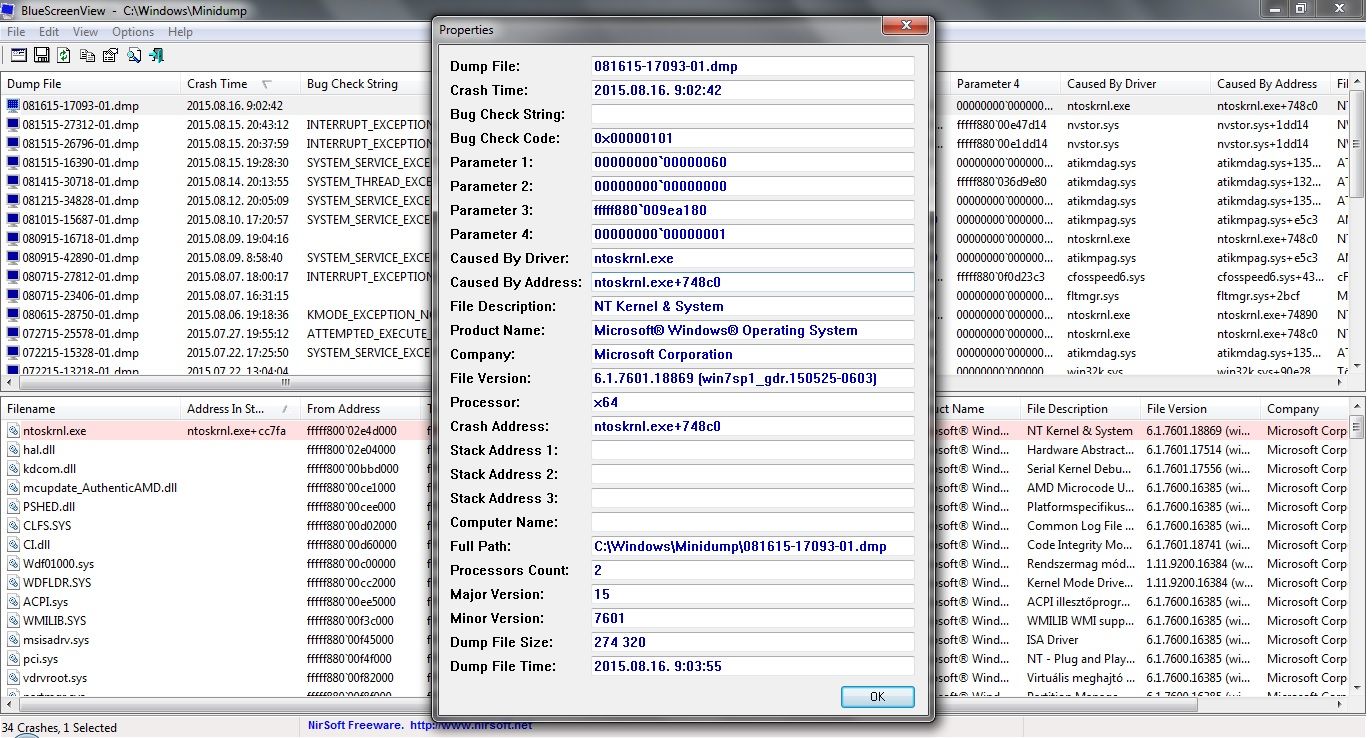Sort by Caused By Address column header

[1269, 84]
